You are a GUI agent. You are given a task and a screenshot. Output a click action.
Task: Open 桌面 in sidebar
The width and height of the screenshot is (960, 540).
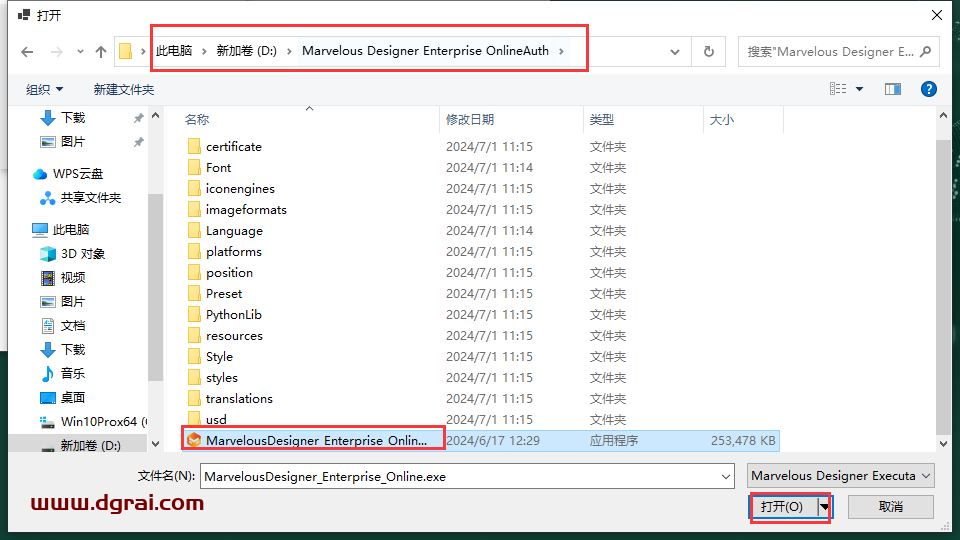(x=73, y=397)
